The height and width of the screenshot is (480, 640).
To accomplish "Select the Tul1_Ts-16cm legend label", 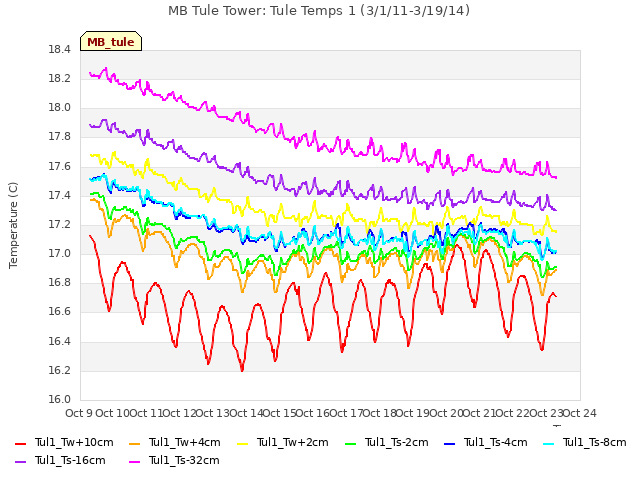I will tap(70, 460).
